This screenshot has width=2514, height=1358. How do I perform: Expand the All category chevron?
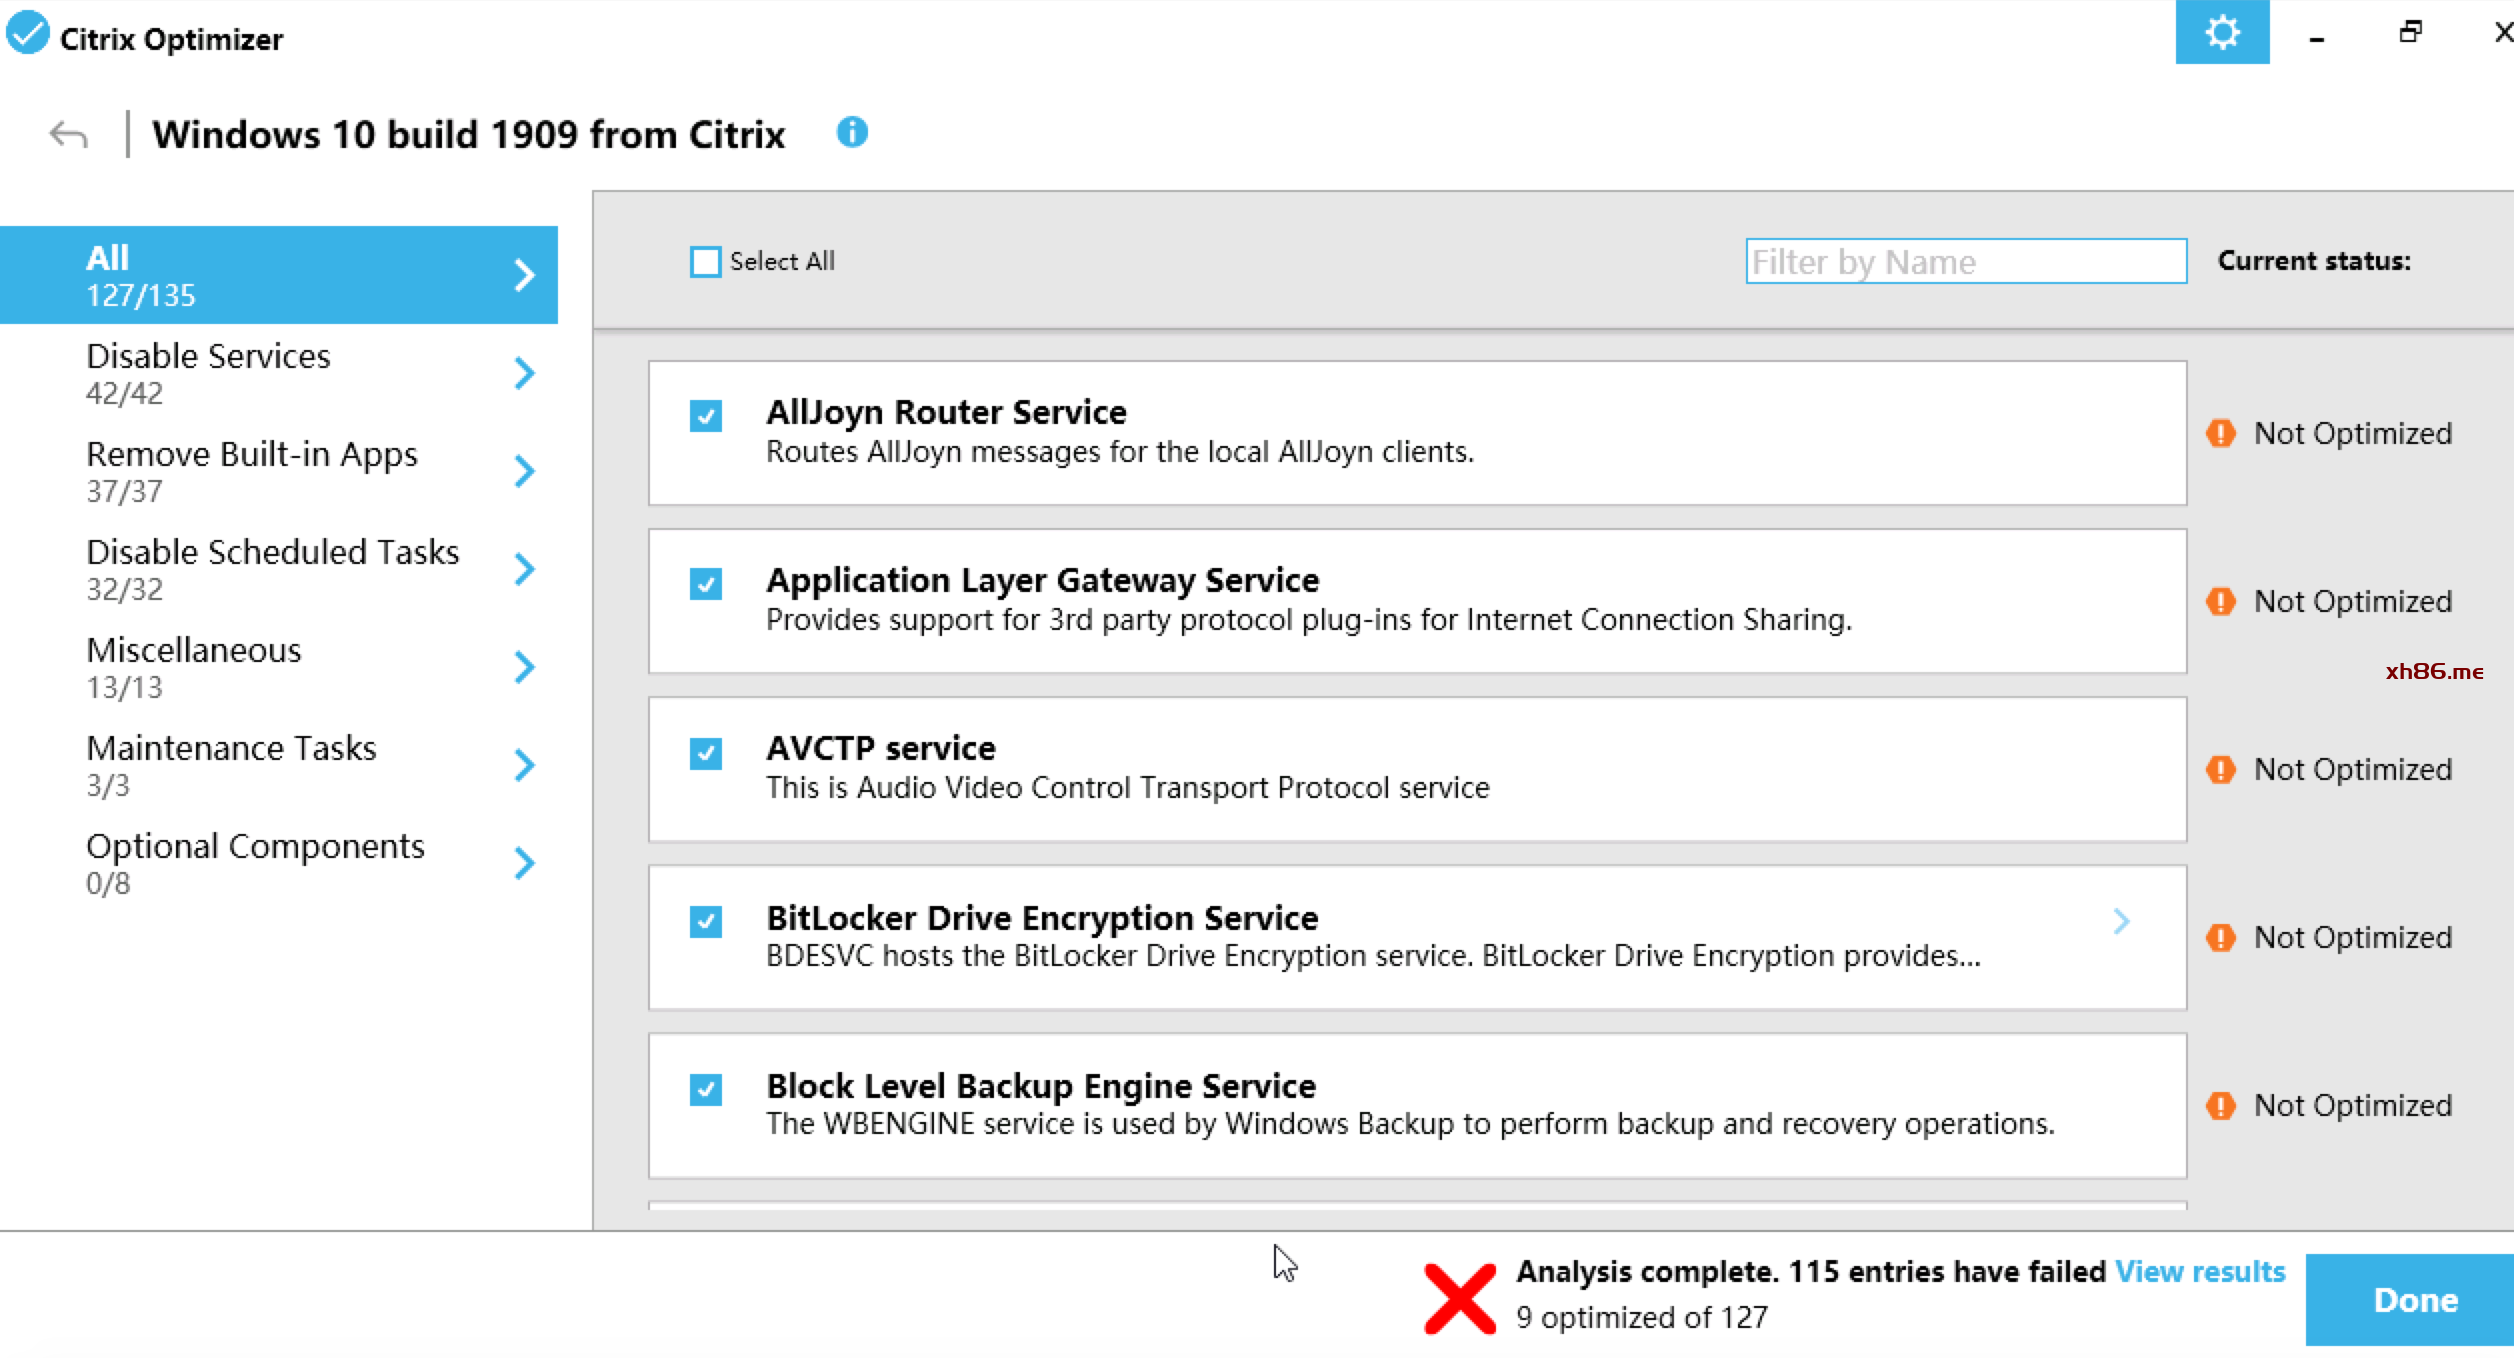[524, 275]
